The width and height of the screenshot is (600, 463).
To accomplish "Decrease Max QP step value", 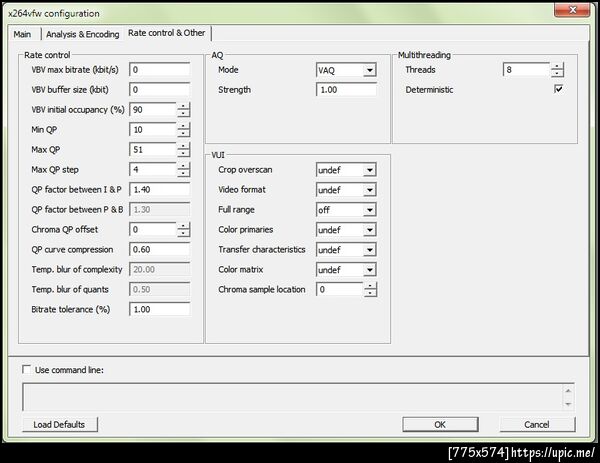I will [184, 173].
